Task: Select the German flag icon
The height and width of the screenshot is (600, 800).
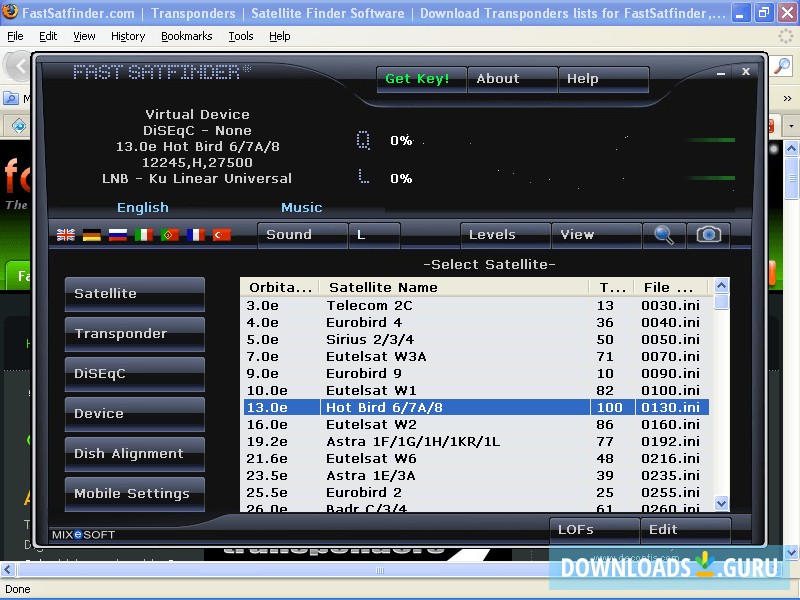Action: 92,235
